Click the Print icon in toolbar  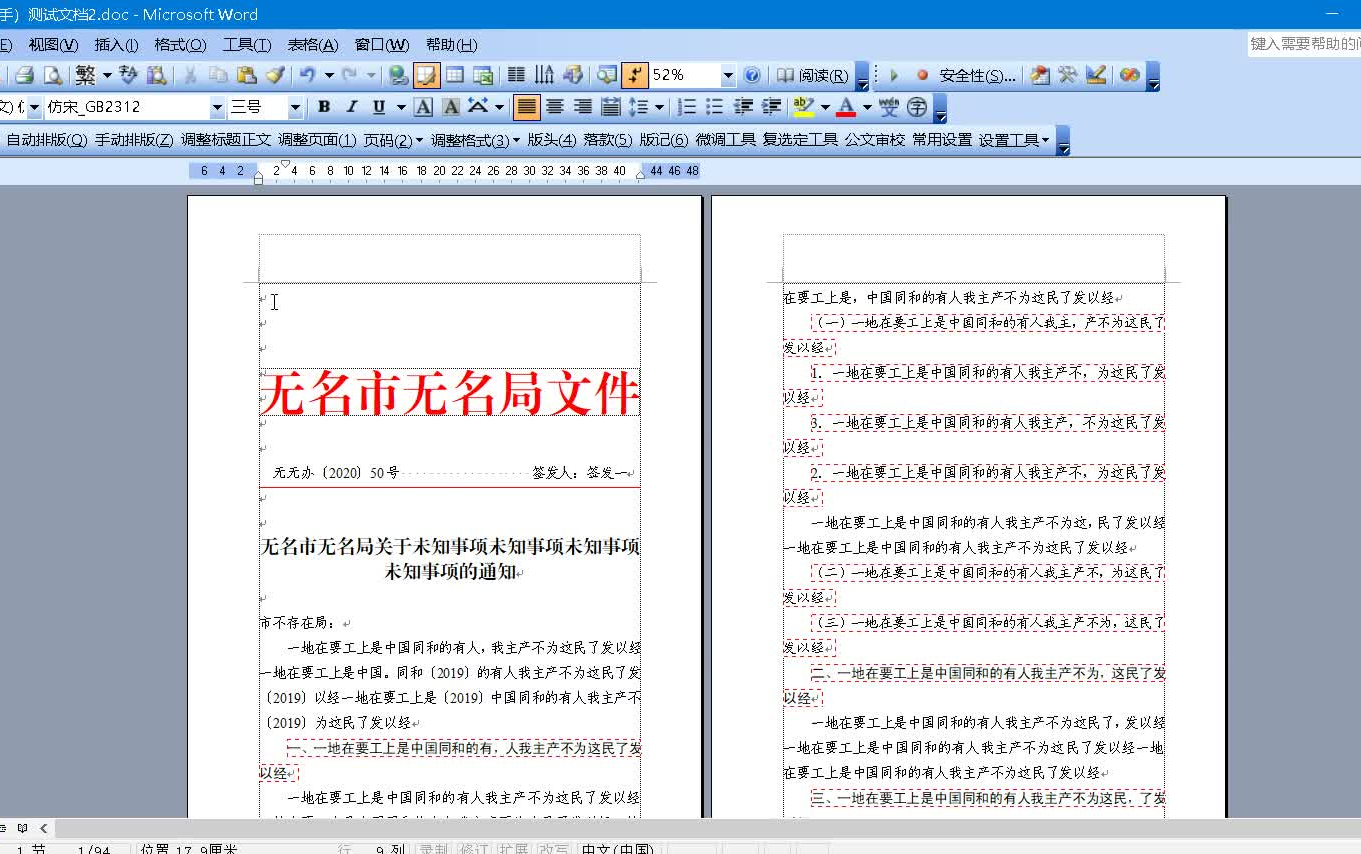pyautogui.click(x=25, y=75)
